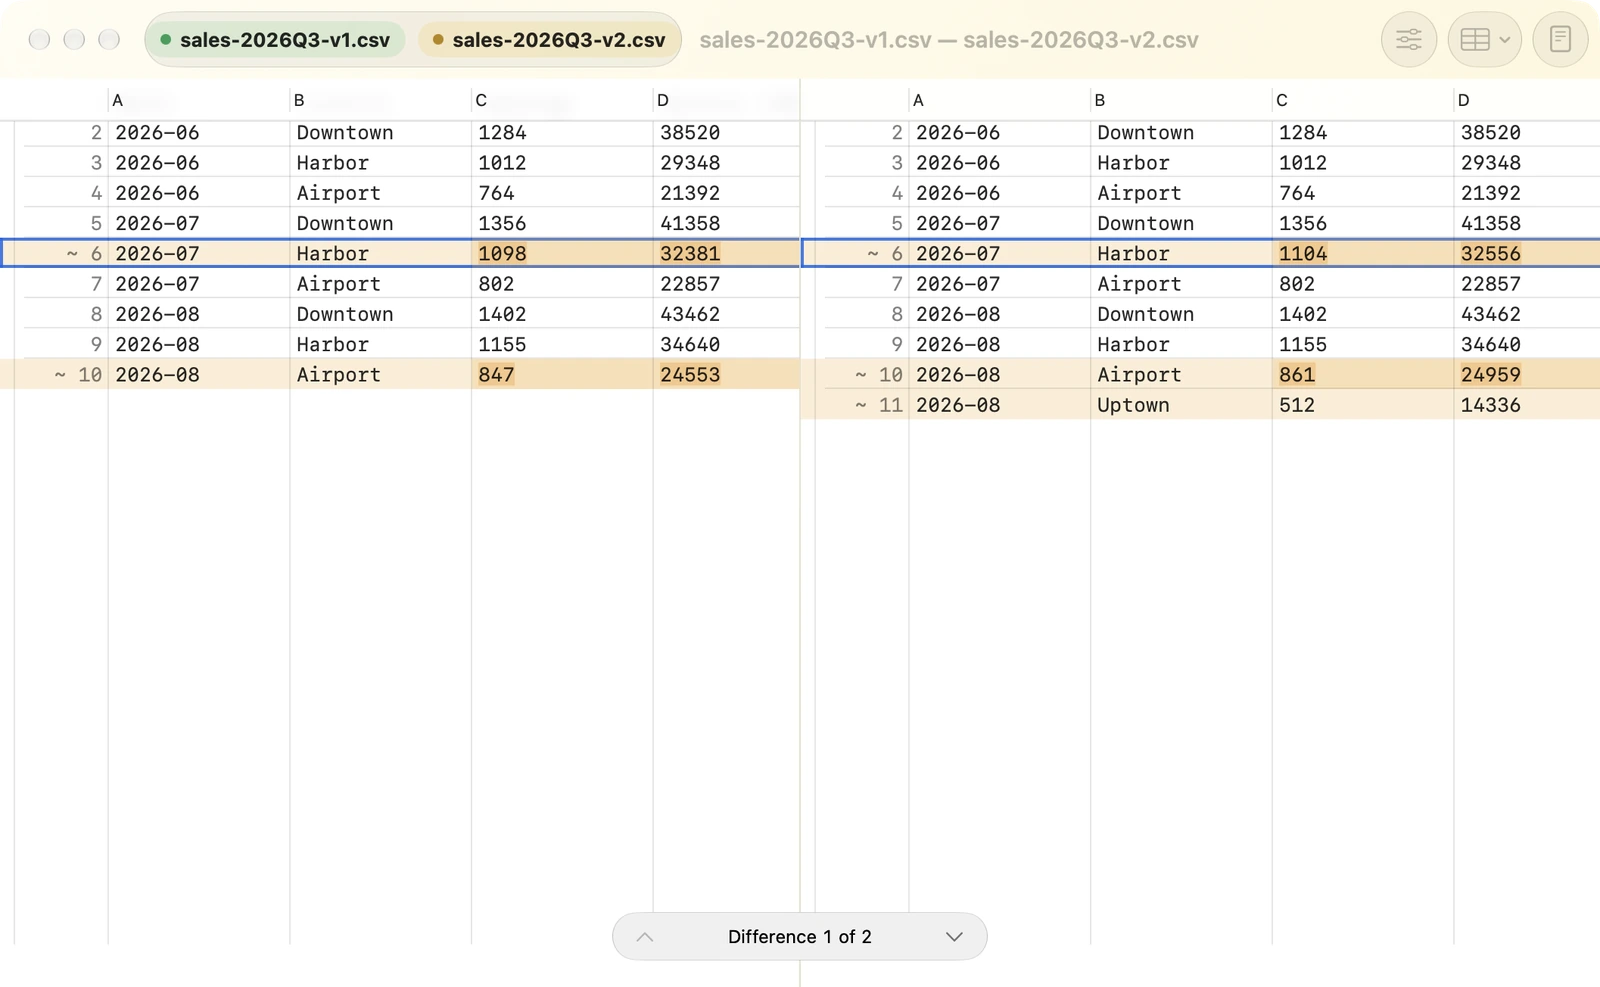Open the table layout dropdown
The width and height of the screenshot is (1600, 987).
(1485, 40)
